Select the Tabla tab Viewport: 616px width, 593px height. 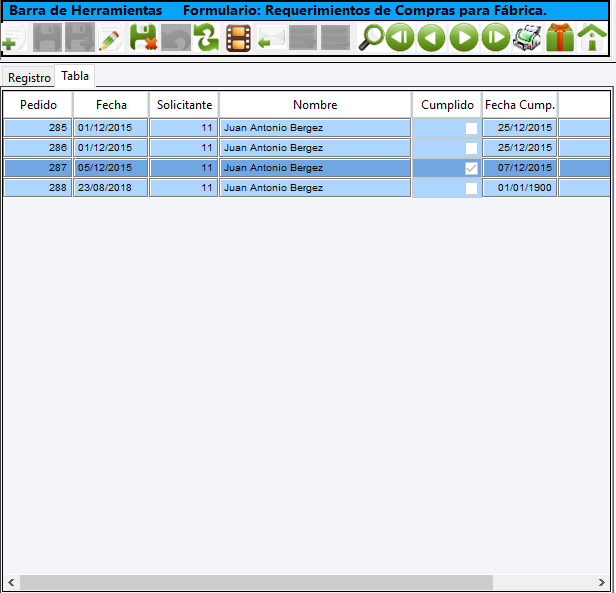(x=75, y=76)
